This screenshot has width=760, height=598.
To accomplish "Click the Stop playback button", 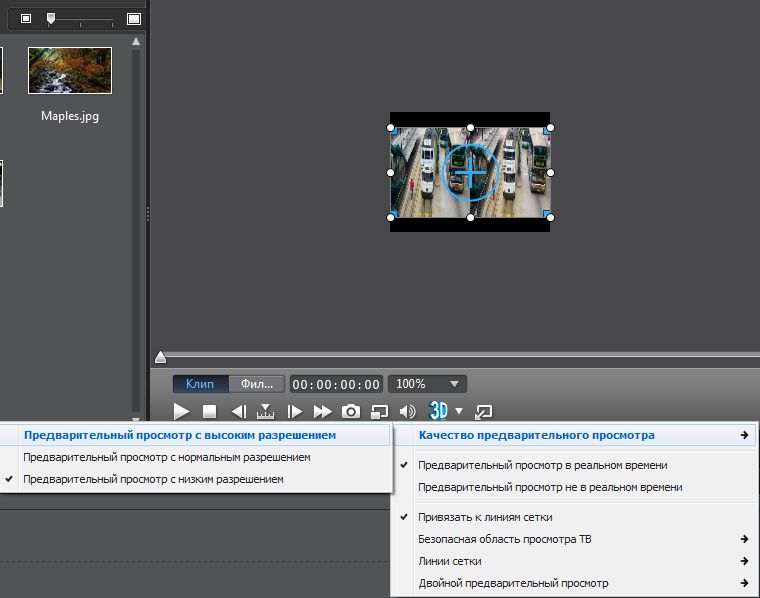I will coord(209,411).
